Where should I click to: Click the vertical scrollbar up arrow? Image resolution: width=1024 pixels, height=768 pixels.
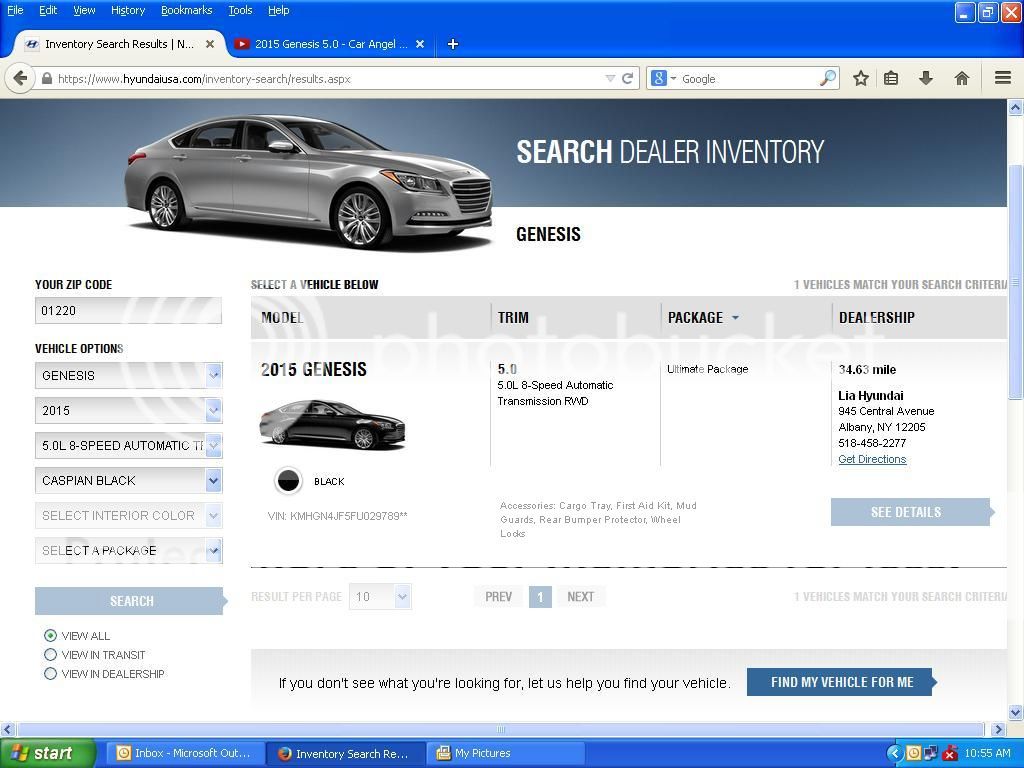pyautogui.click(x=1016, y=108)
